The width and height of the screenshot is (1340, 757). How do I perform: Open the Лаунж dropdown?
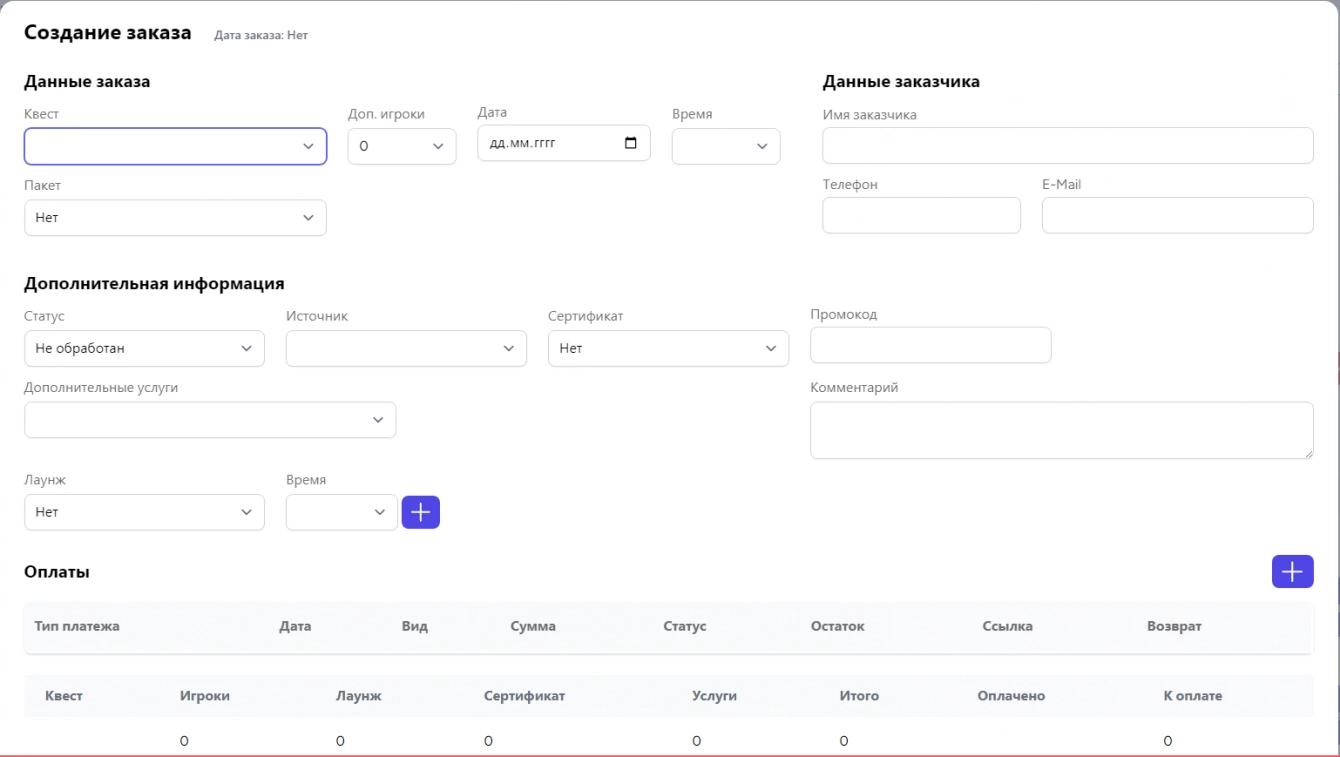144,512
